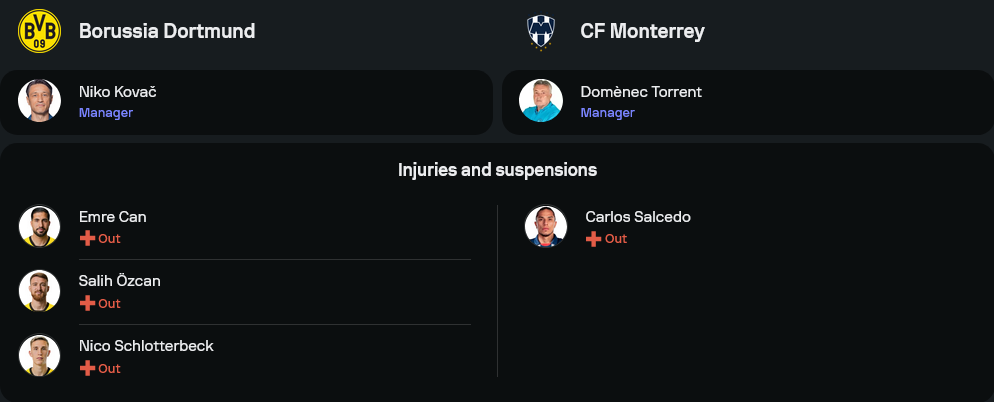Open the CF Monterrey team name link
Image resolution: width=994 pixels, height=402 pixels.
click(x=642, y=31)
